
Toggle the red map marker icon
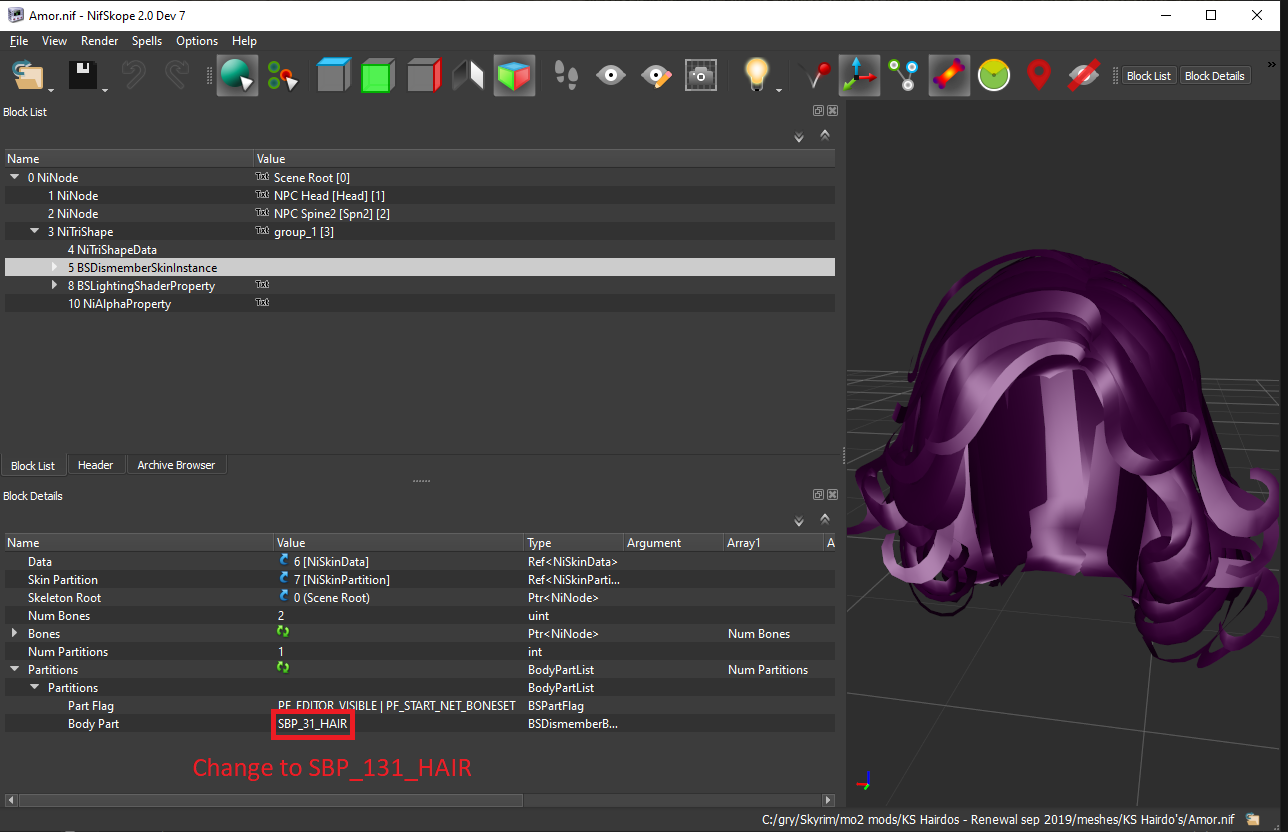click(x=1039, y=76)
